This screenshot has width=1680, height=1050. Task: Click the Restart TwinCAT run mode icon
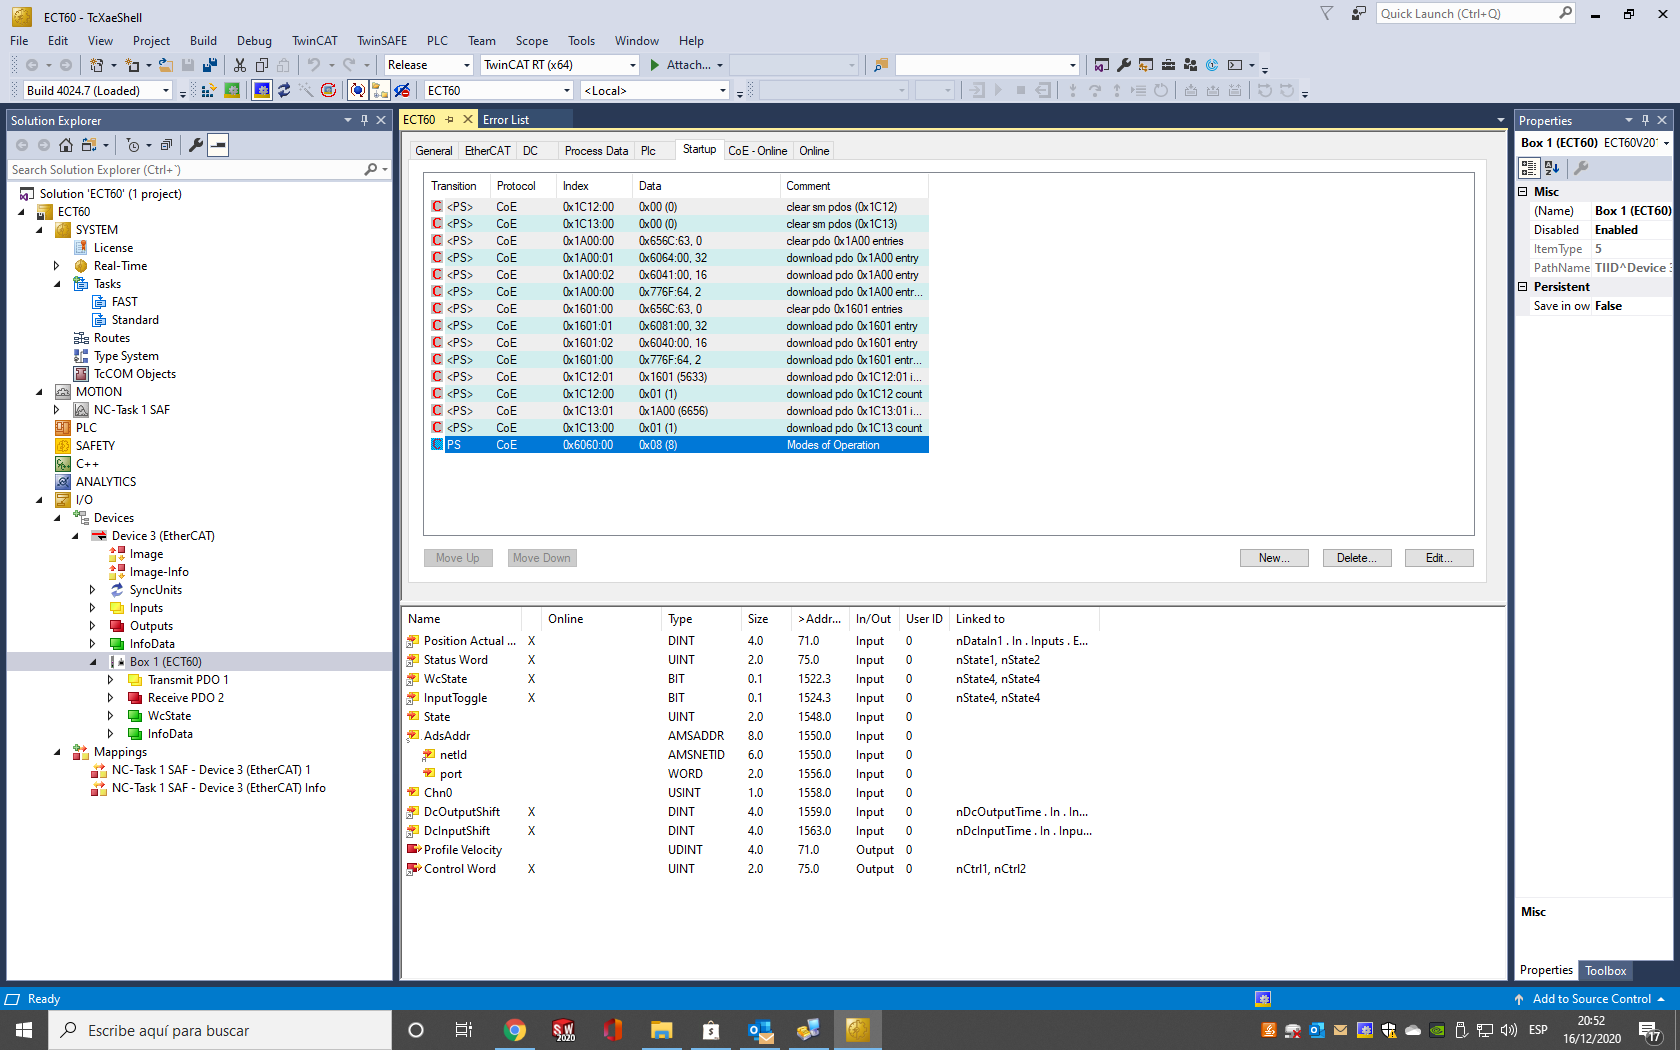[x=232, y=91]
